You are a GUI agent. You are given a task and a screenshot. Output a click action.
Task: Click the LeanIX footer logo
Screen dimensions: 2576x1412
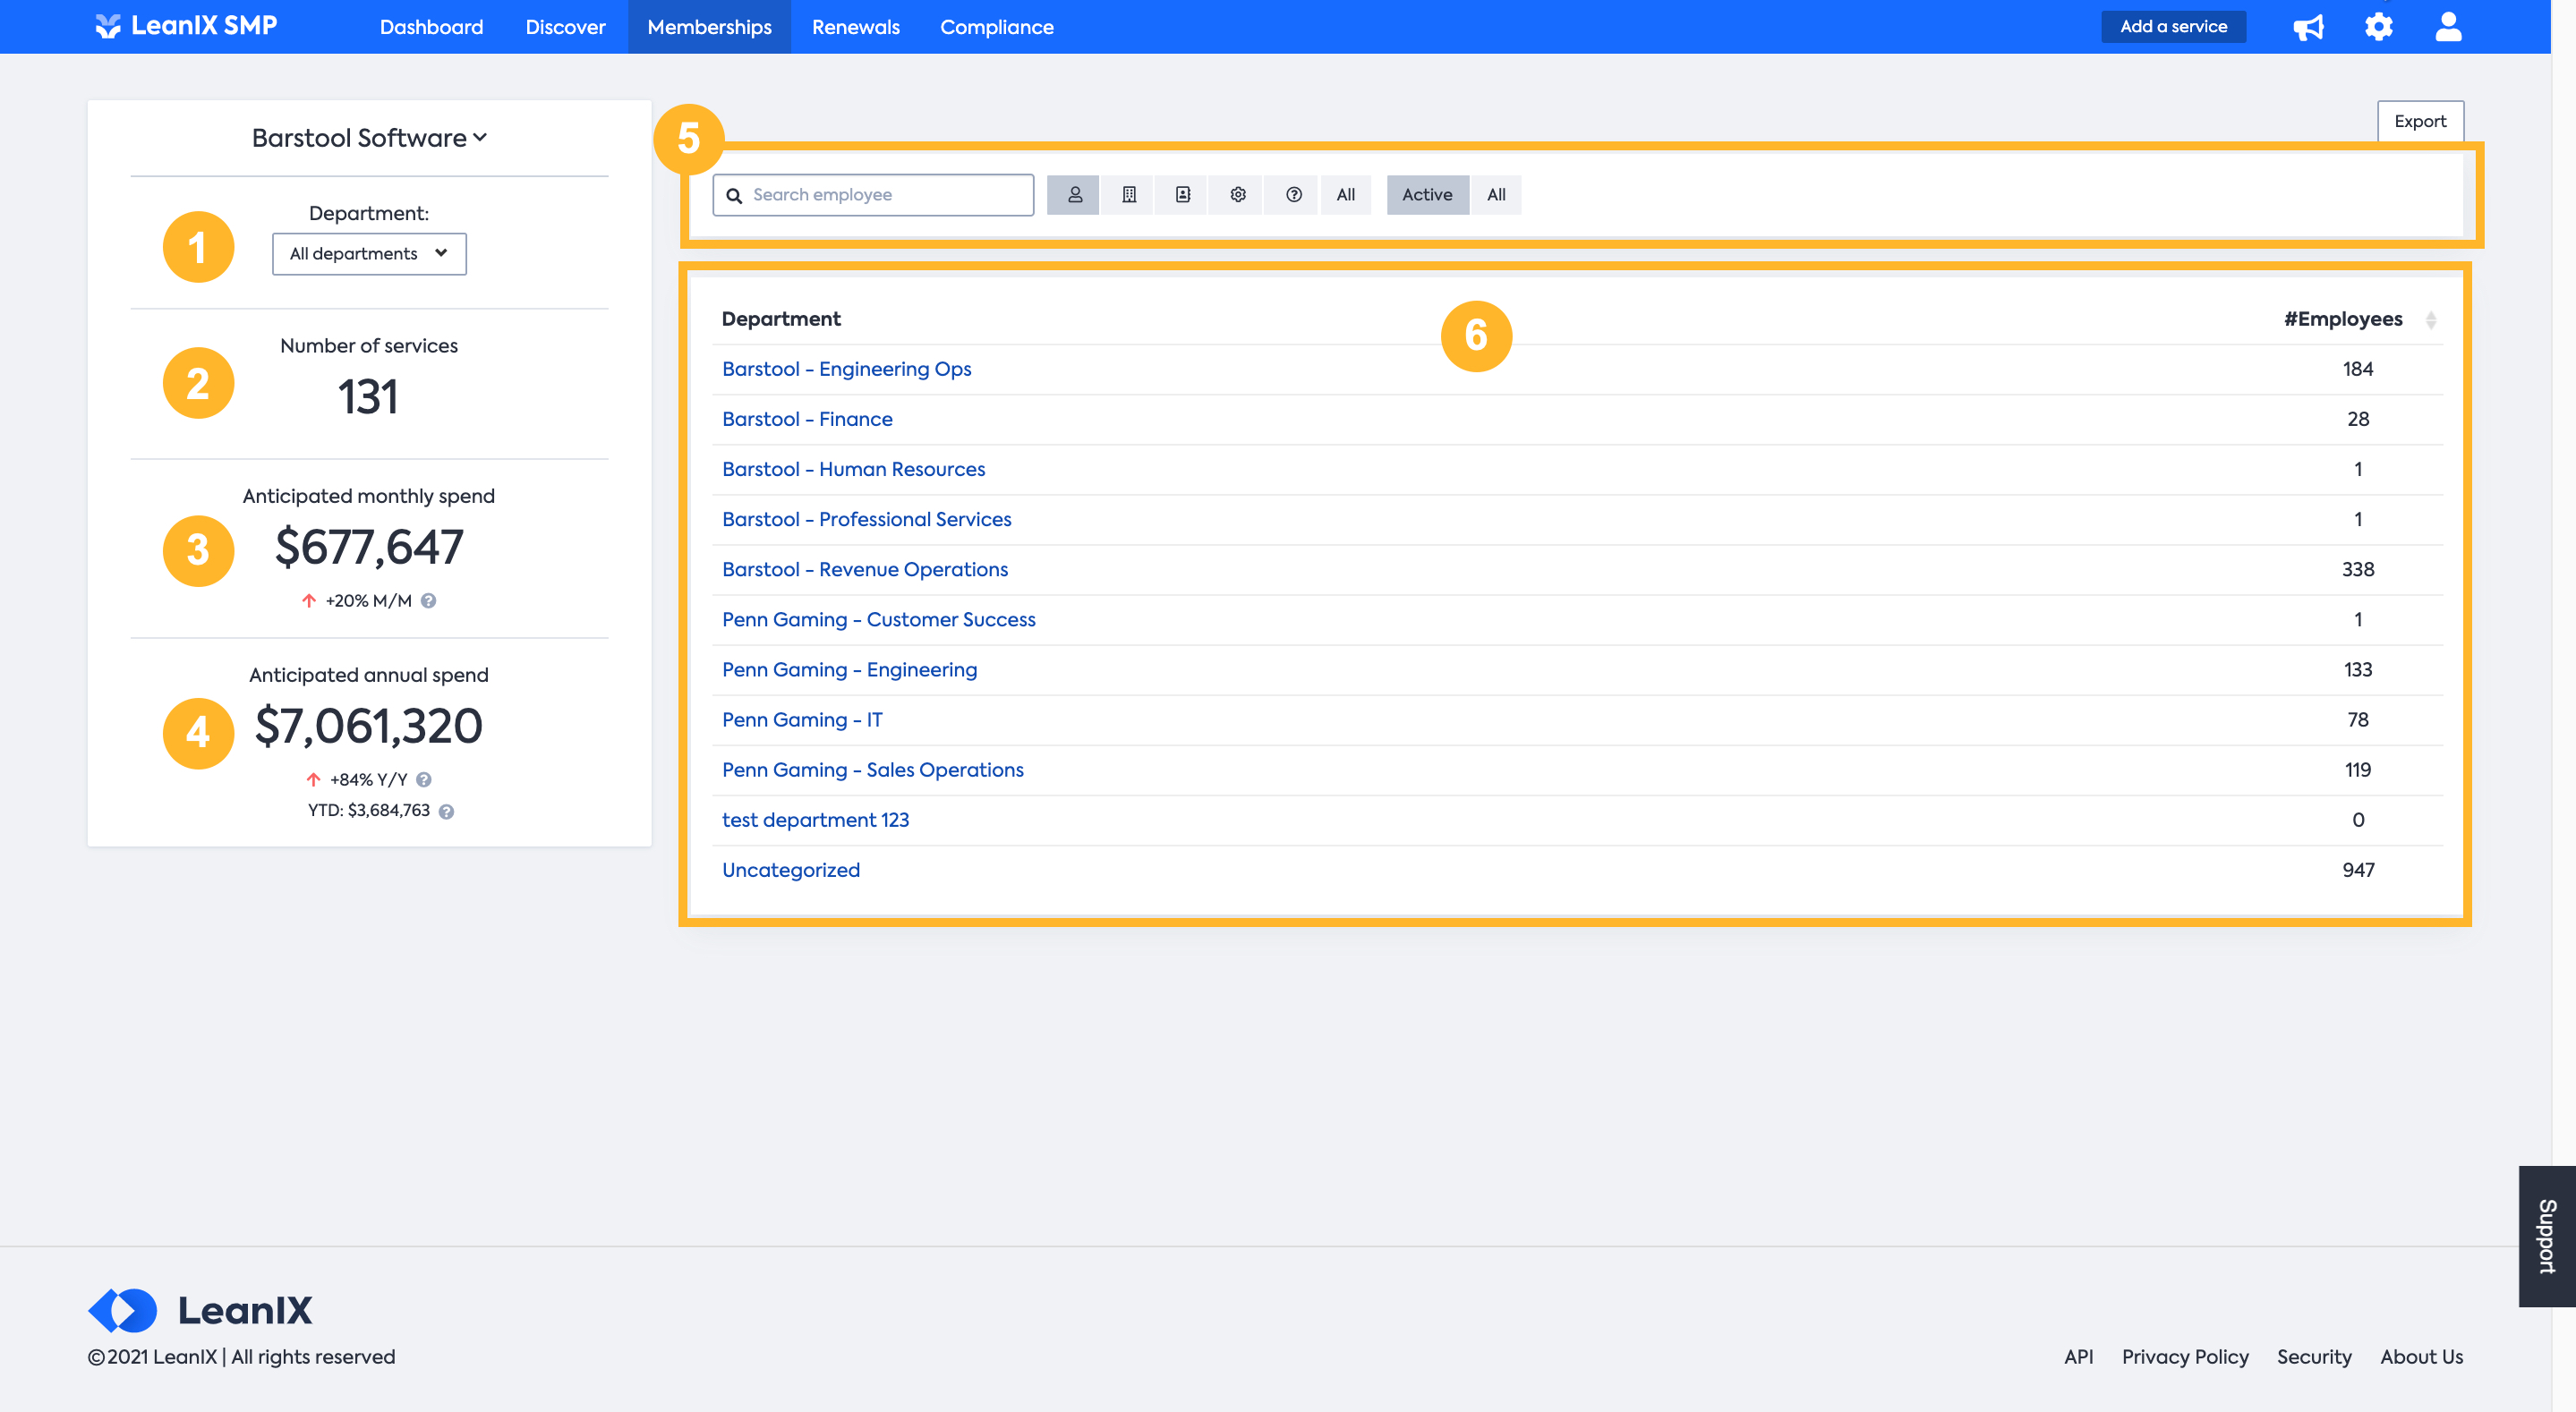click(200, 1310)
